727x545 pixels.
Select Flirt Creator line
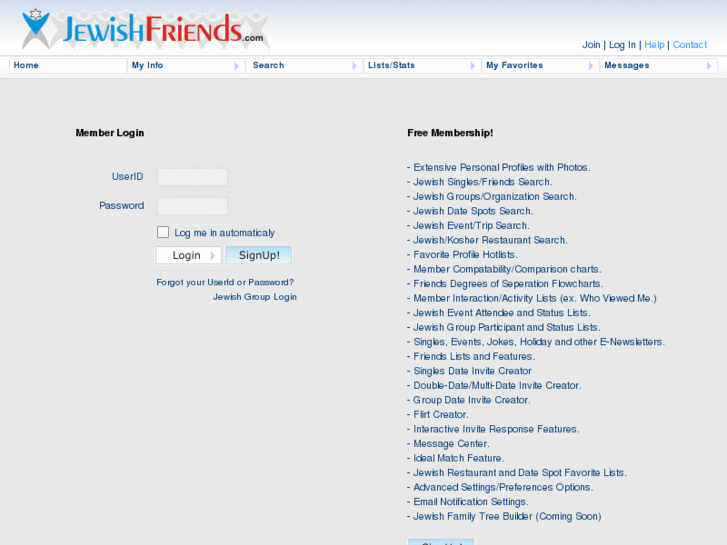438,415
